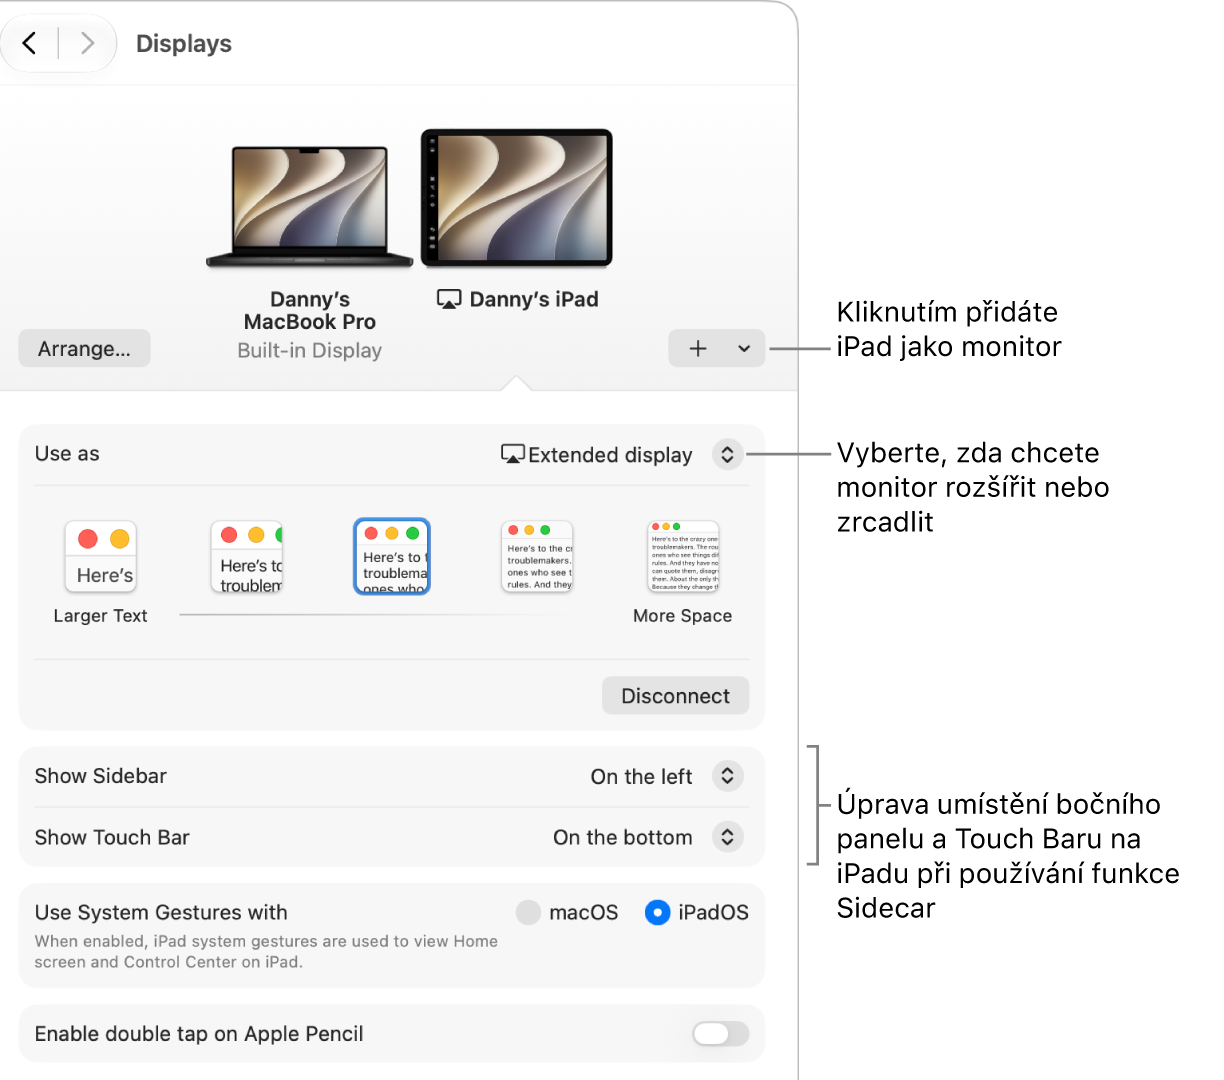Toggle double tap on Apple Pencil

pyautogui.click(x=721, y=1034)
